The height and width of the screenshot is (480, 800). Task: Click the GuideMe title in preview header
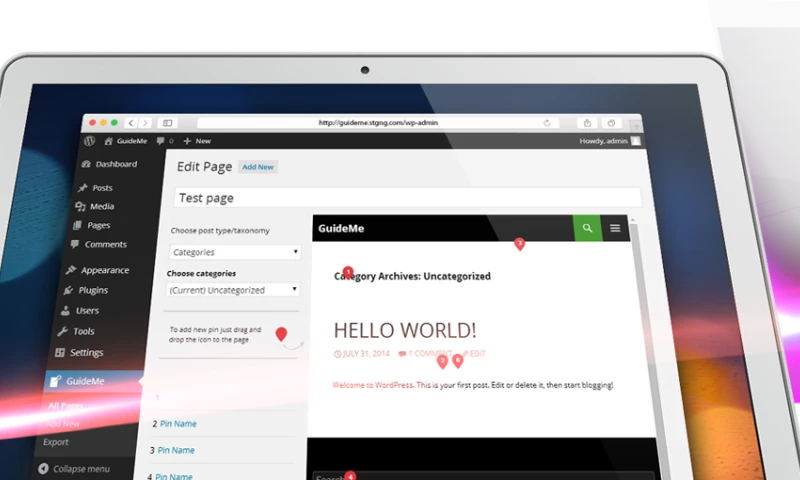[x=341, y=229]
